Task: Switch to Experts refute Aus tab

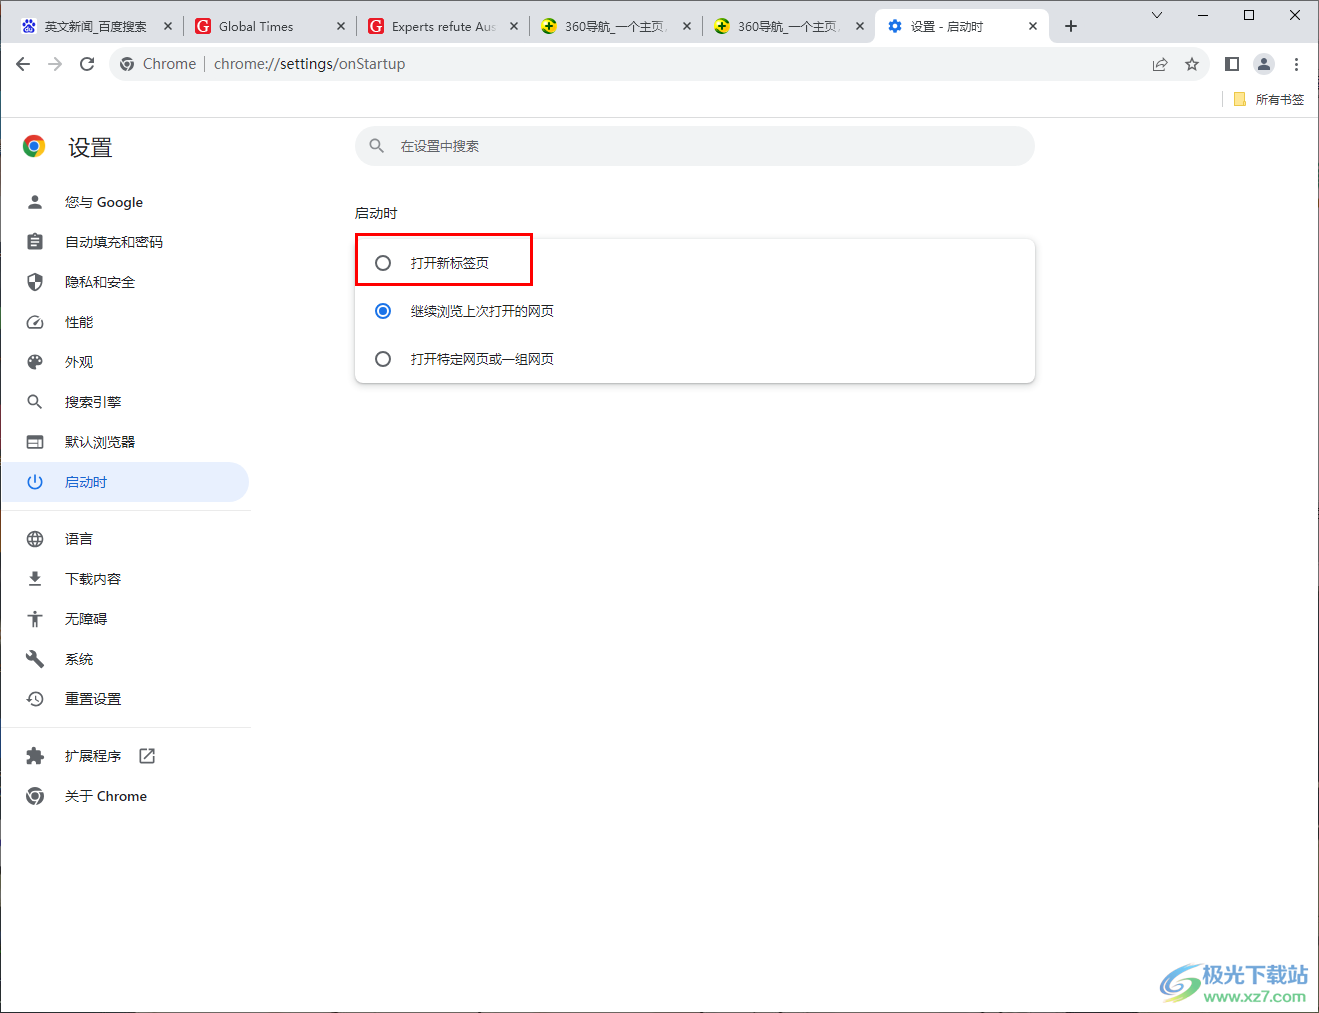Action: [x=443, y=26]
